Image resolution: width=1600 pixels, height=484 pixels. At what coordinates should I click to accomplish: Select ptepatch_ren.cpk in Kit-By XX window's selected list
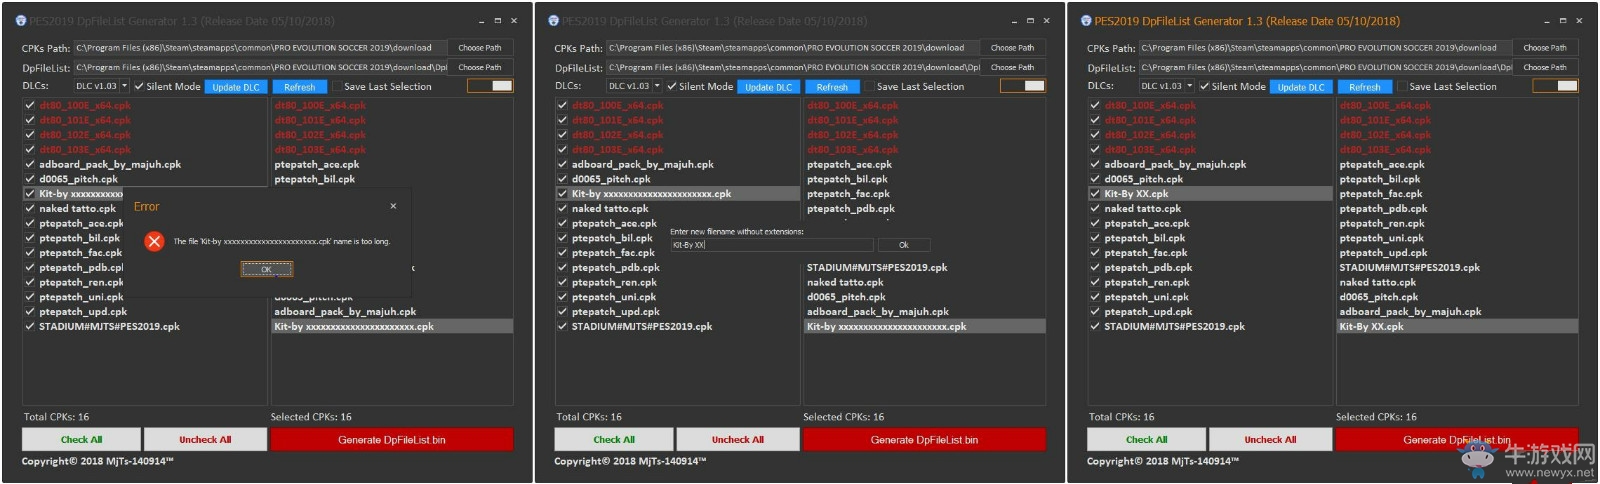[1457, 223]
